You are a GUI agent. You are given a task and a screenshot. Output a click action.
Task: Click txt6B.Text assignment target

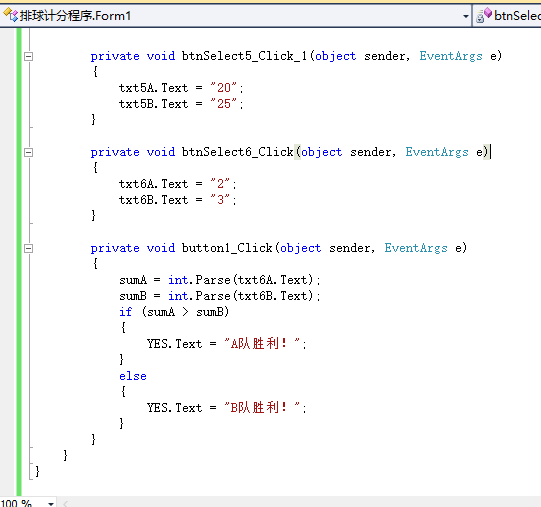pyautogui.click(x=154, y=199)
